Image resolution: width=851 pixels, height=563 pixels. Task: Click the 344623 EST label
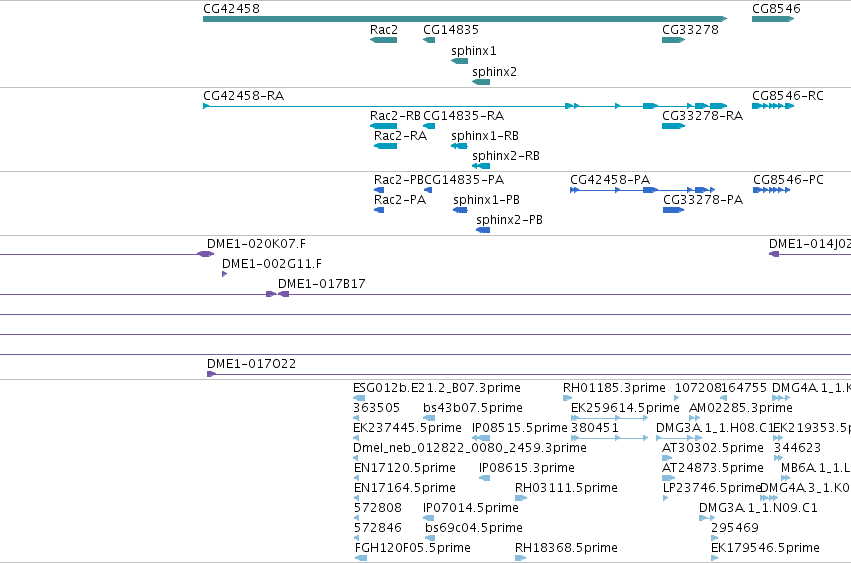(797, 448)
